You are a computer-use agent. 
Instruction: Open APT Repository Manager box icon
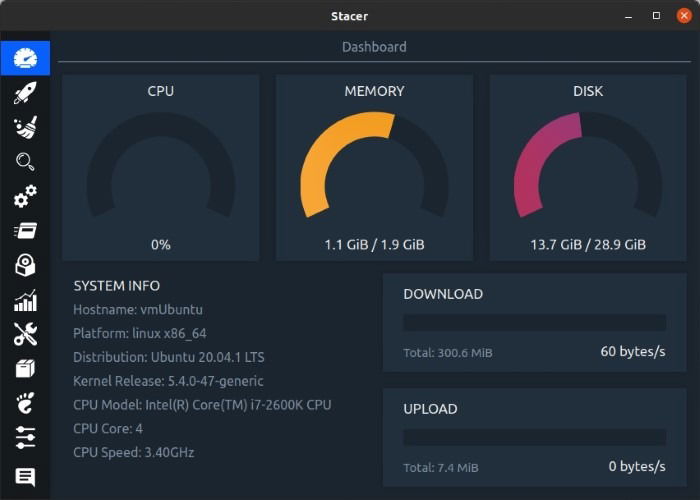(25, 369)
